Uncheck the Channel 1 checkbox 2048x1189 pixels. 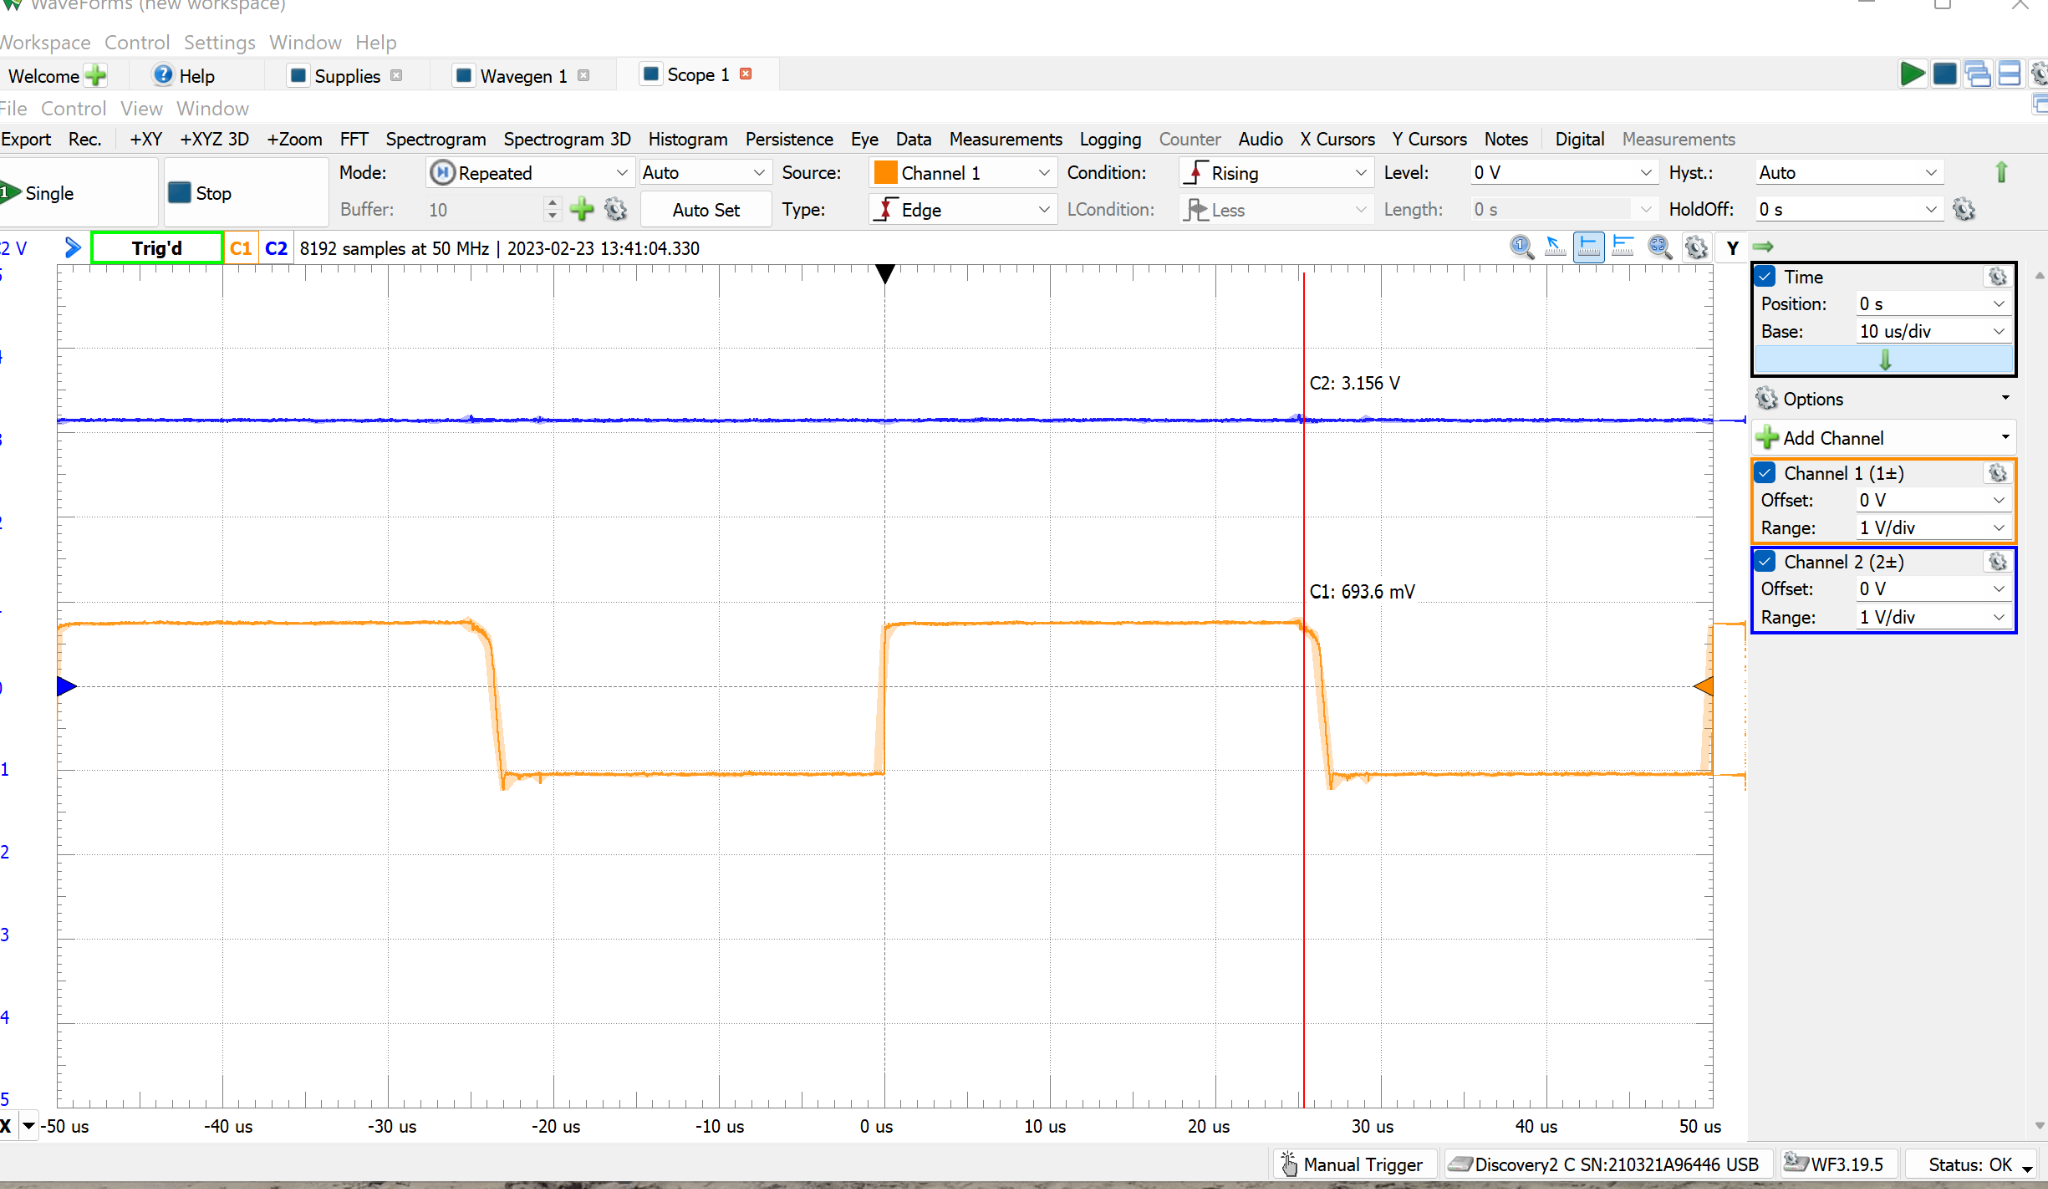[x=1766, y=473]
